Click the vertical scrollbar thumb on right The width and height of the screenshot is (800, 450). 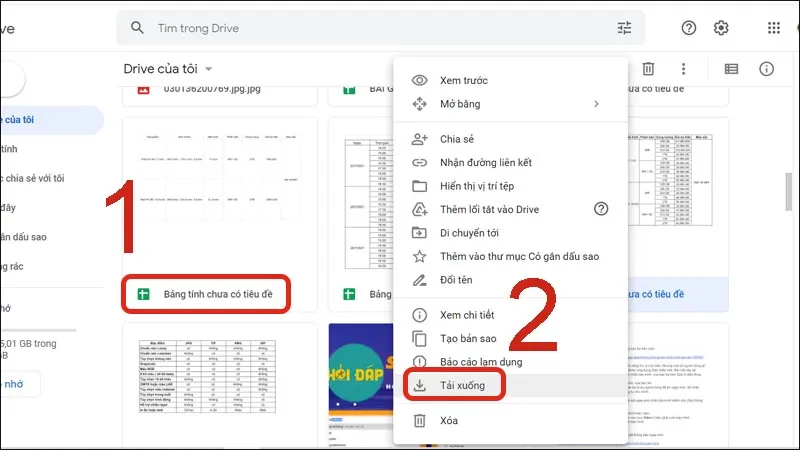pos(789,192)
